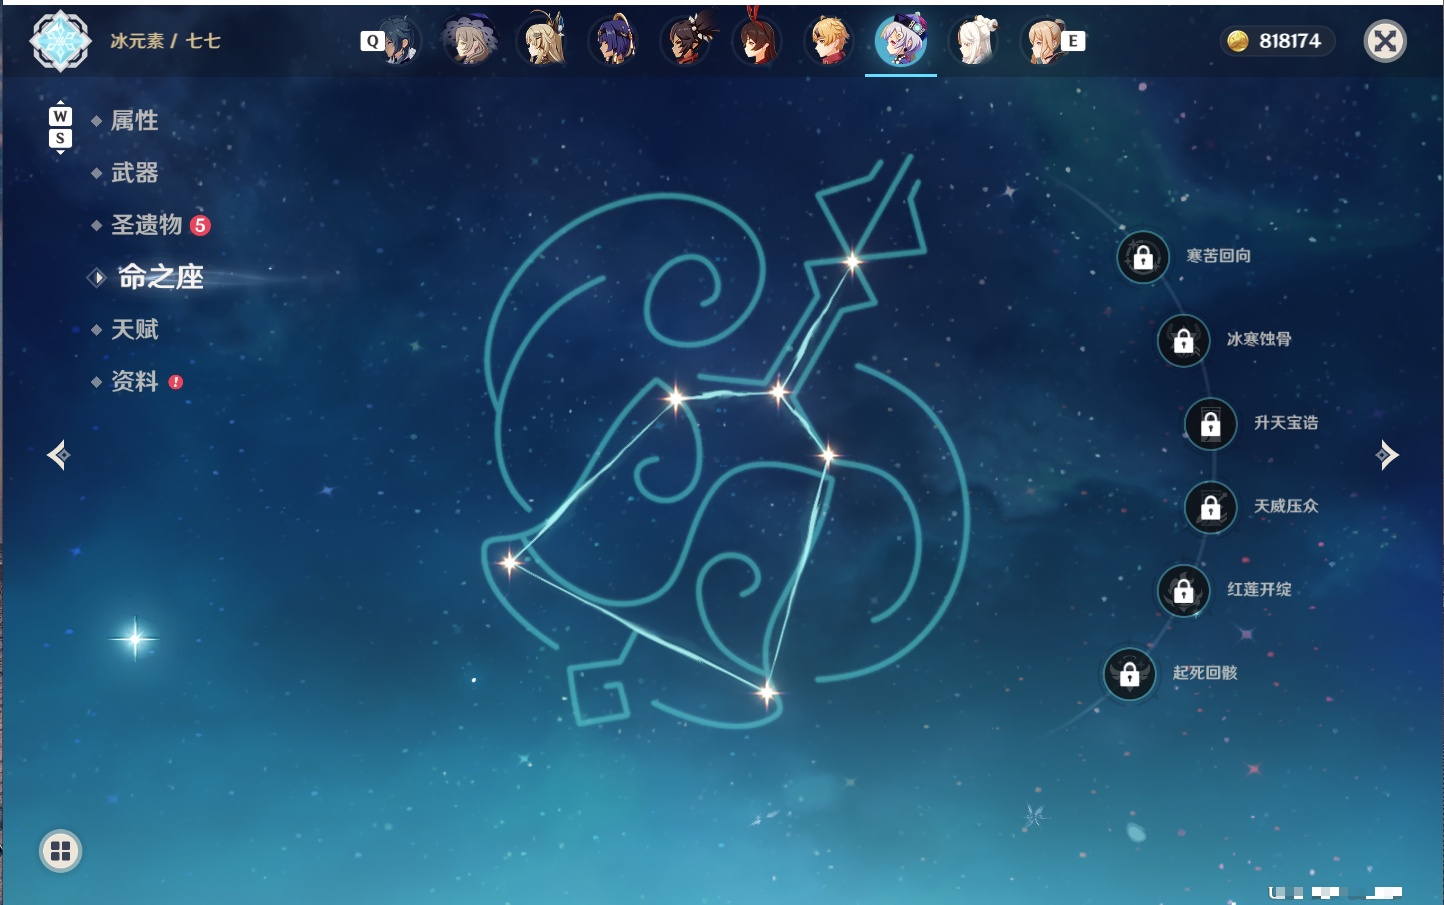The image size is (1444, 905).
Task: Open the locked 寒苦回向 constellation node
Action: (1143, 257)
